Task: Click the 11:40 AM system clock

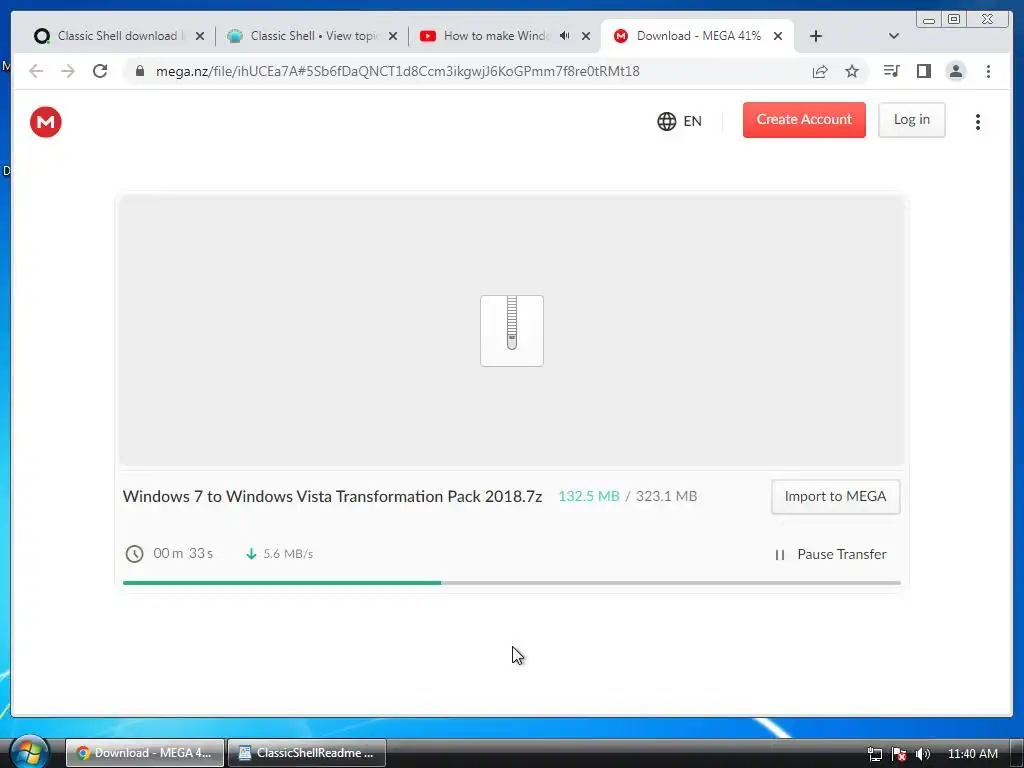Action: (972, 754)
